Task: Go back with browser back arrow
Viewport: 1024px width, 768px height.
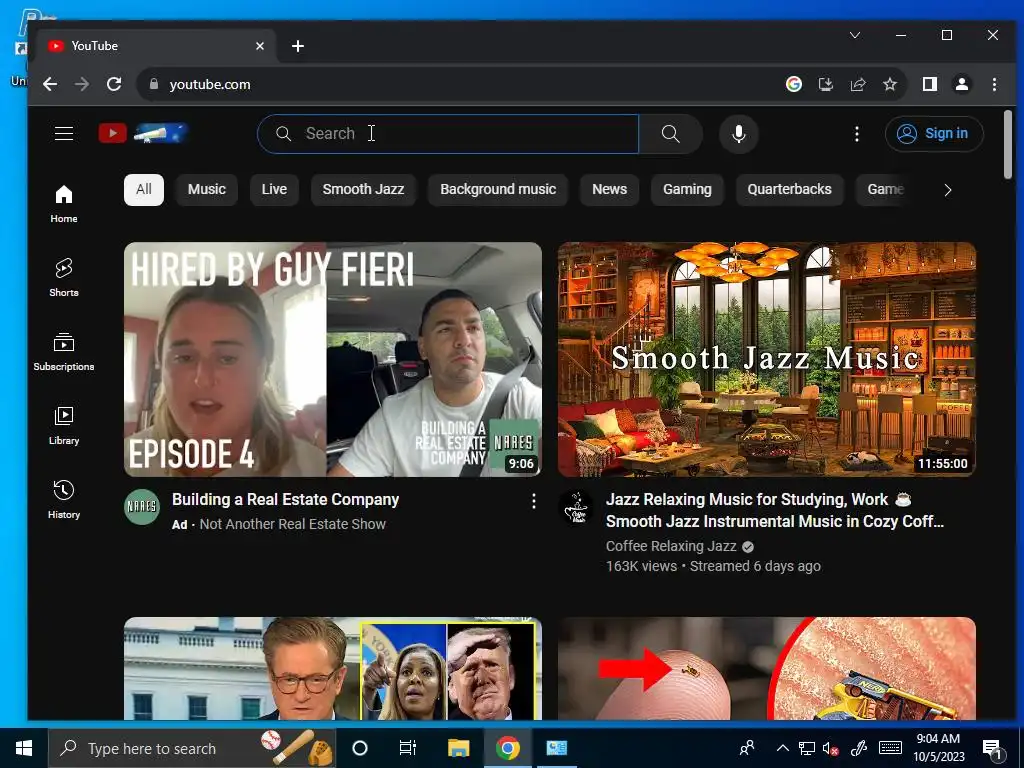Action: coord(50,84)
